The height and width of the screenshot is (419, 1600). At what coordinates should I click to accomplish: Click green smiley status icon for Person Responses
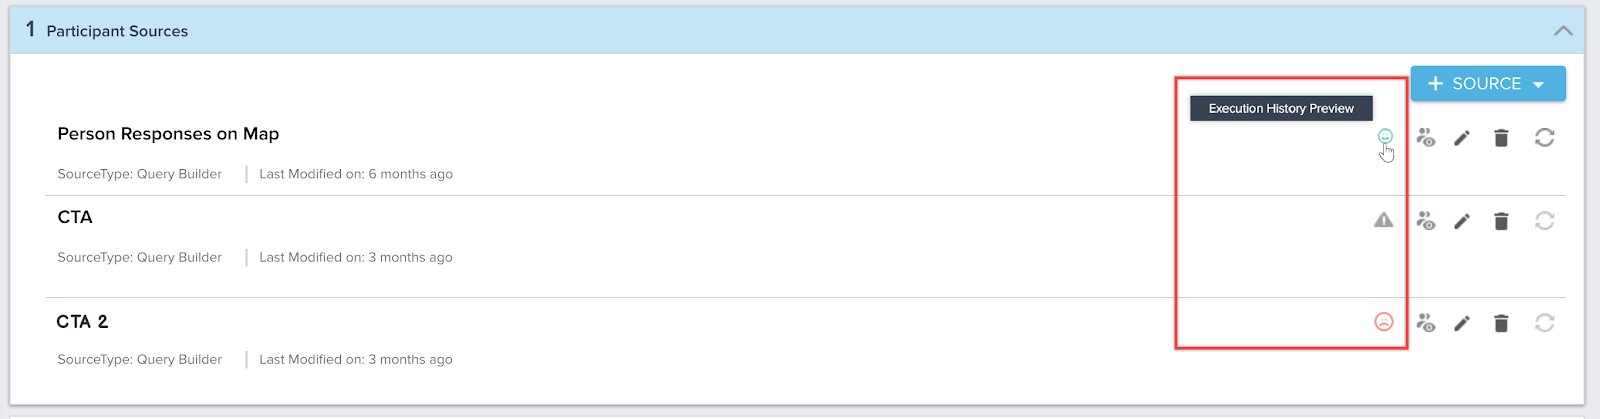coord(1385,136)
